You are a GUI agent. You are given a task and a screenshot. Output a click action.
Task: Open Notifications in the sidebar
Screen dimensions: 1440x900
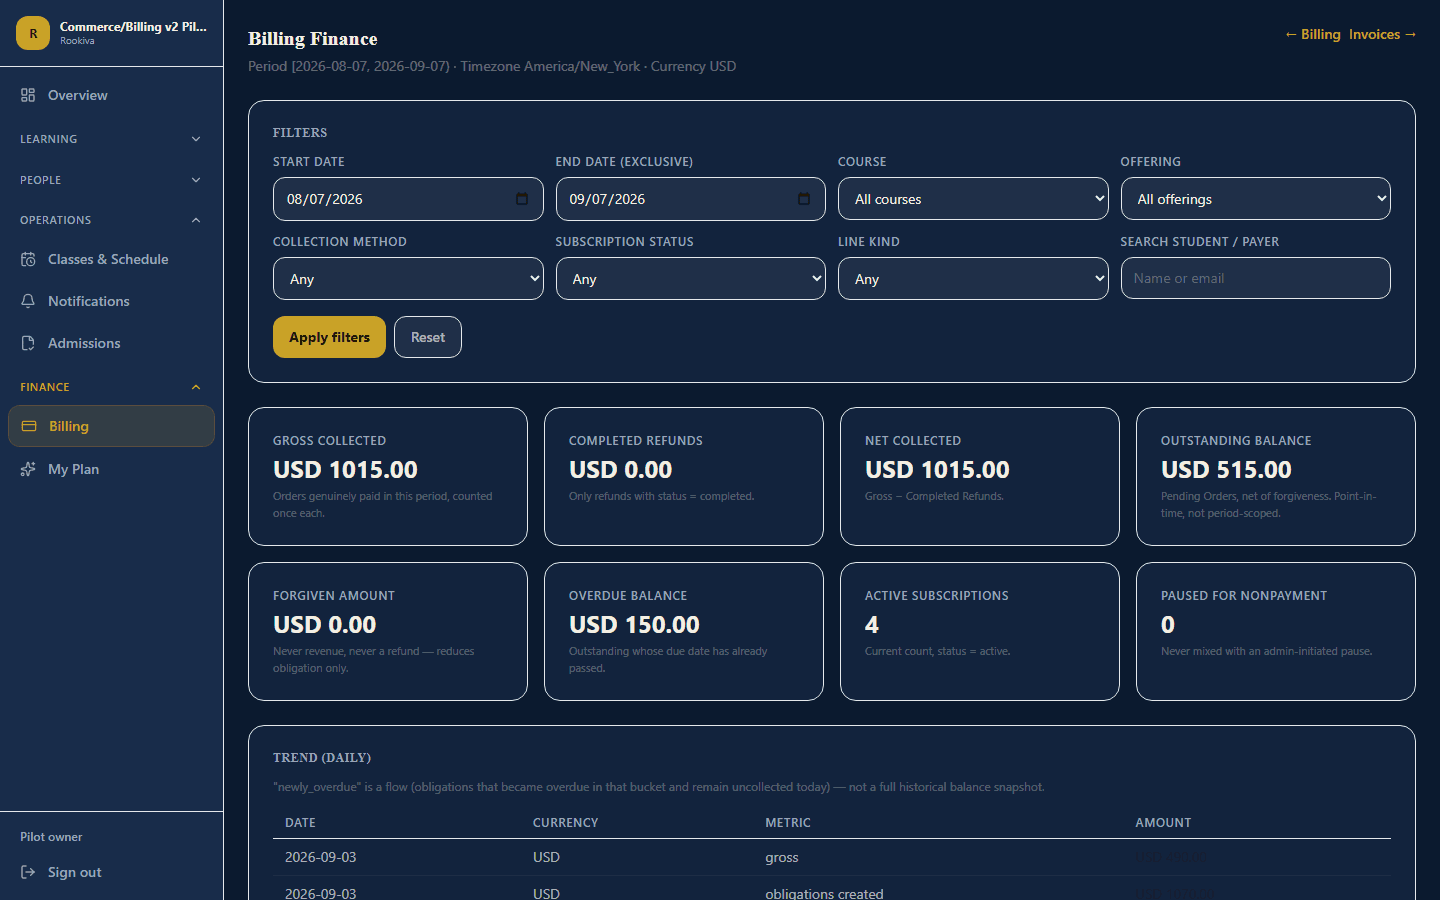pos(111,301)
